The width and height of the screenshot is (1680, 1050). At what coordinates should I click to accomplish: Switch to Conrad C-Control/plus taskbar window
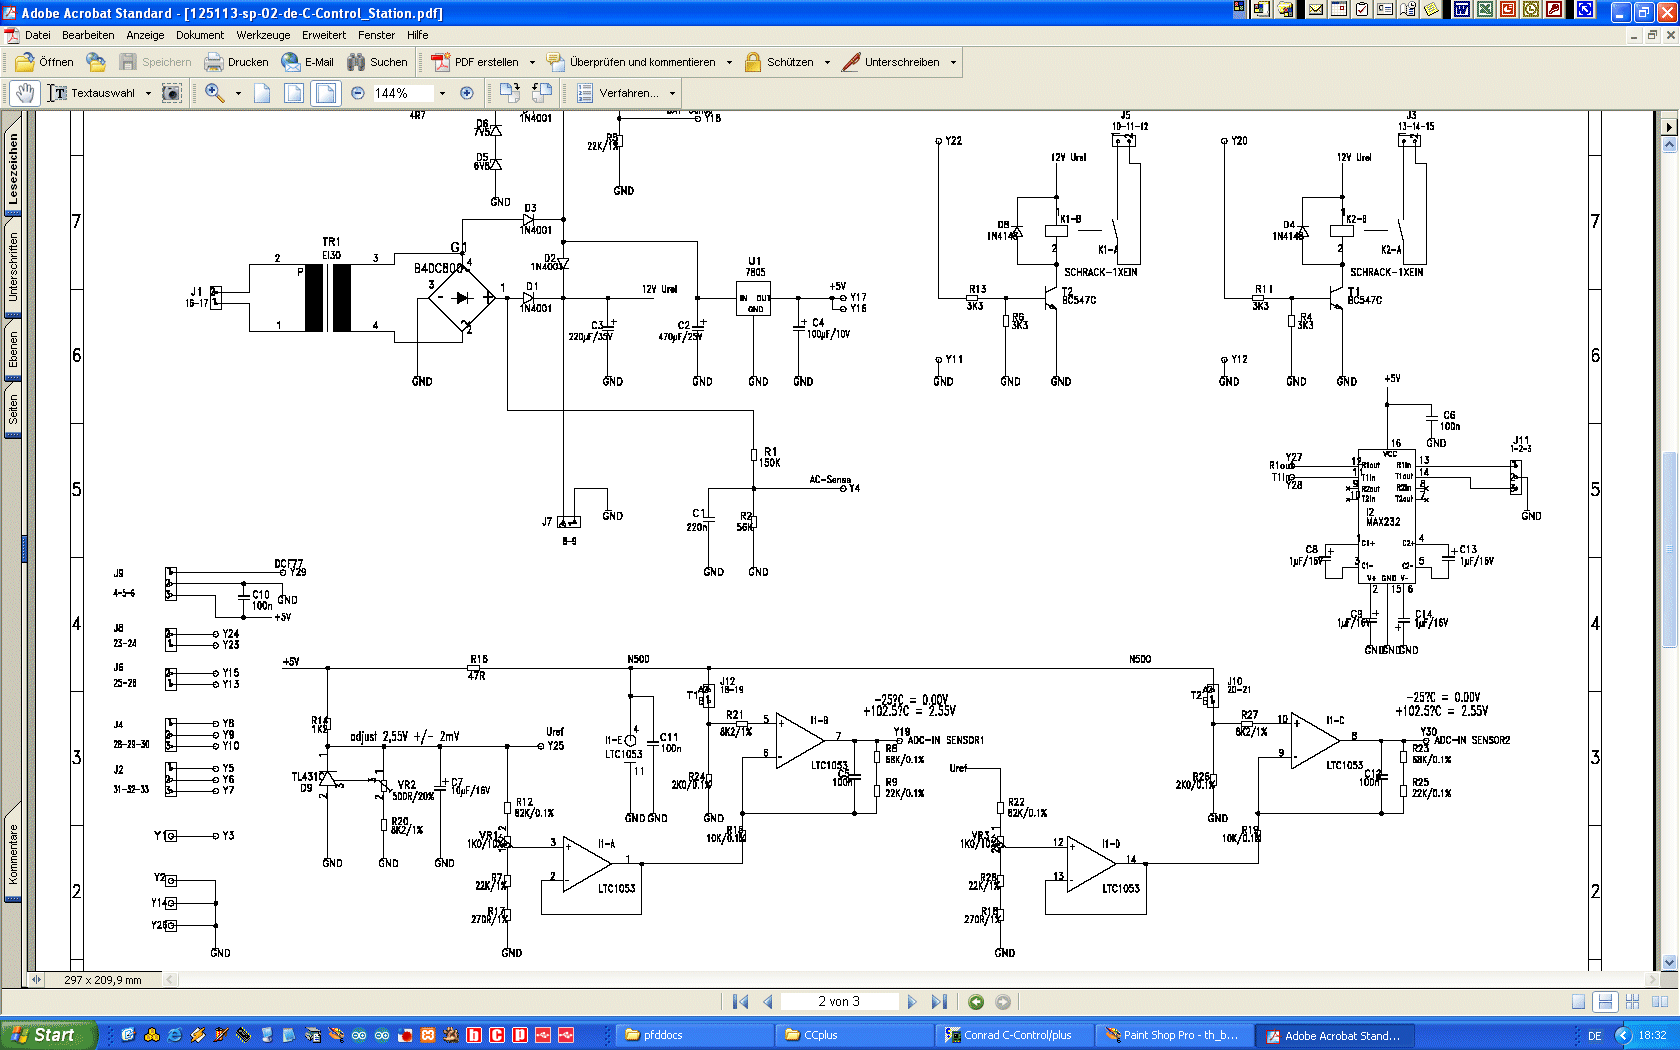pos(1013,1035)
